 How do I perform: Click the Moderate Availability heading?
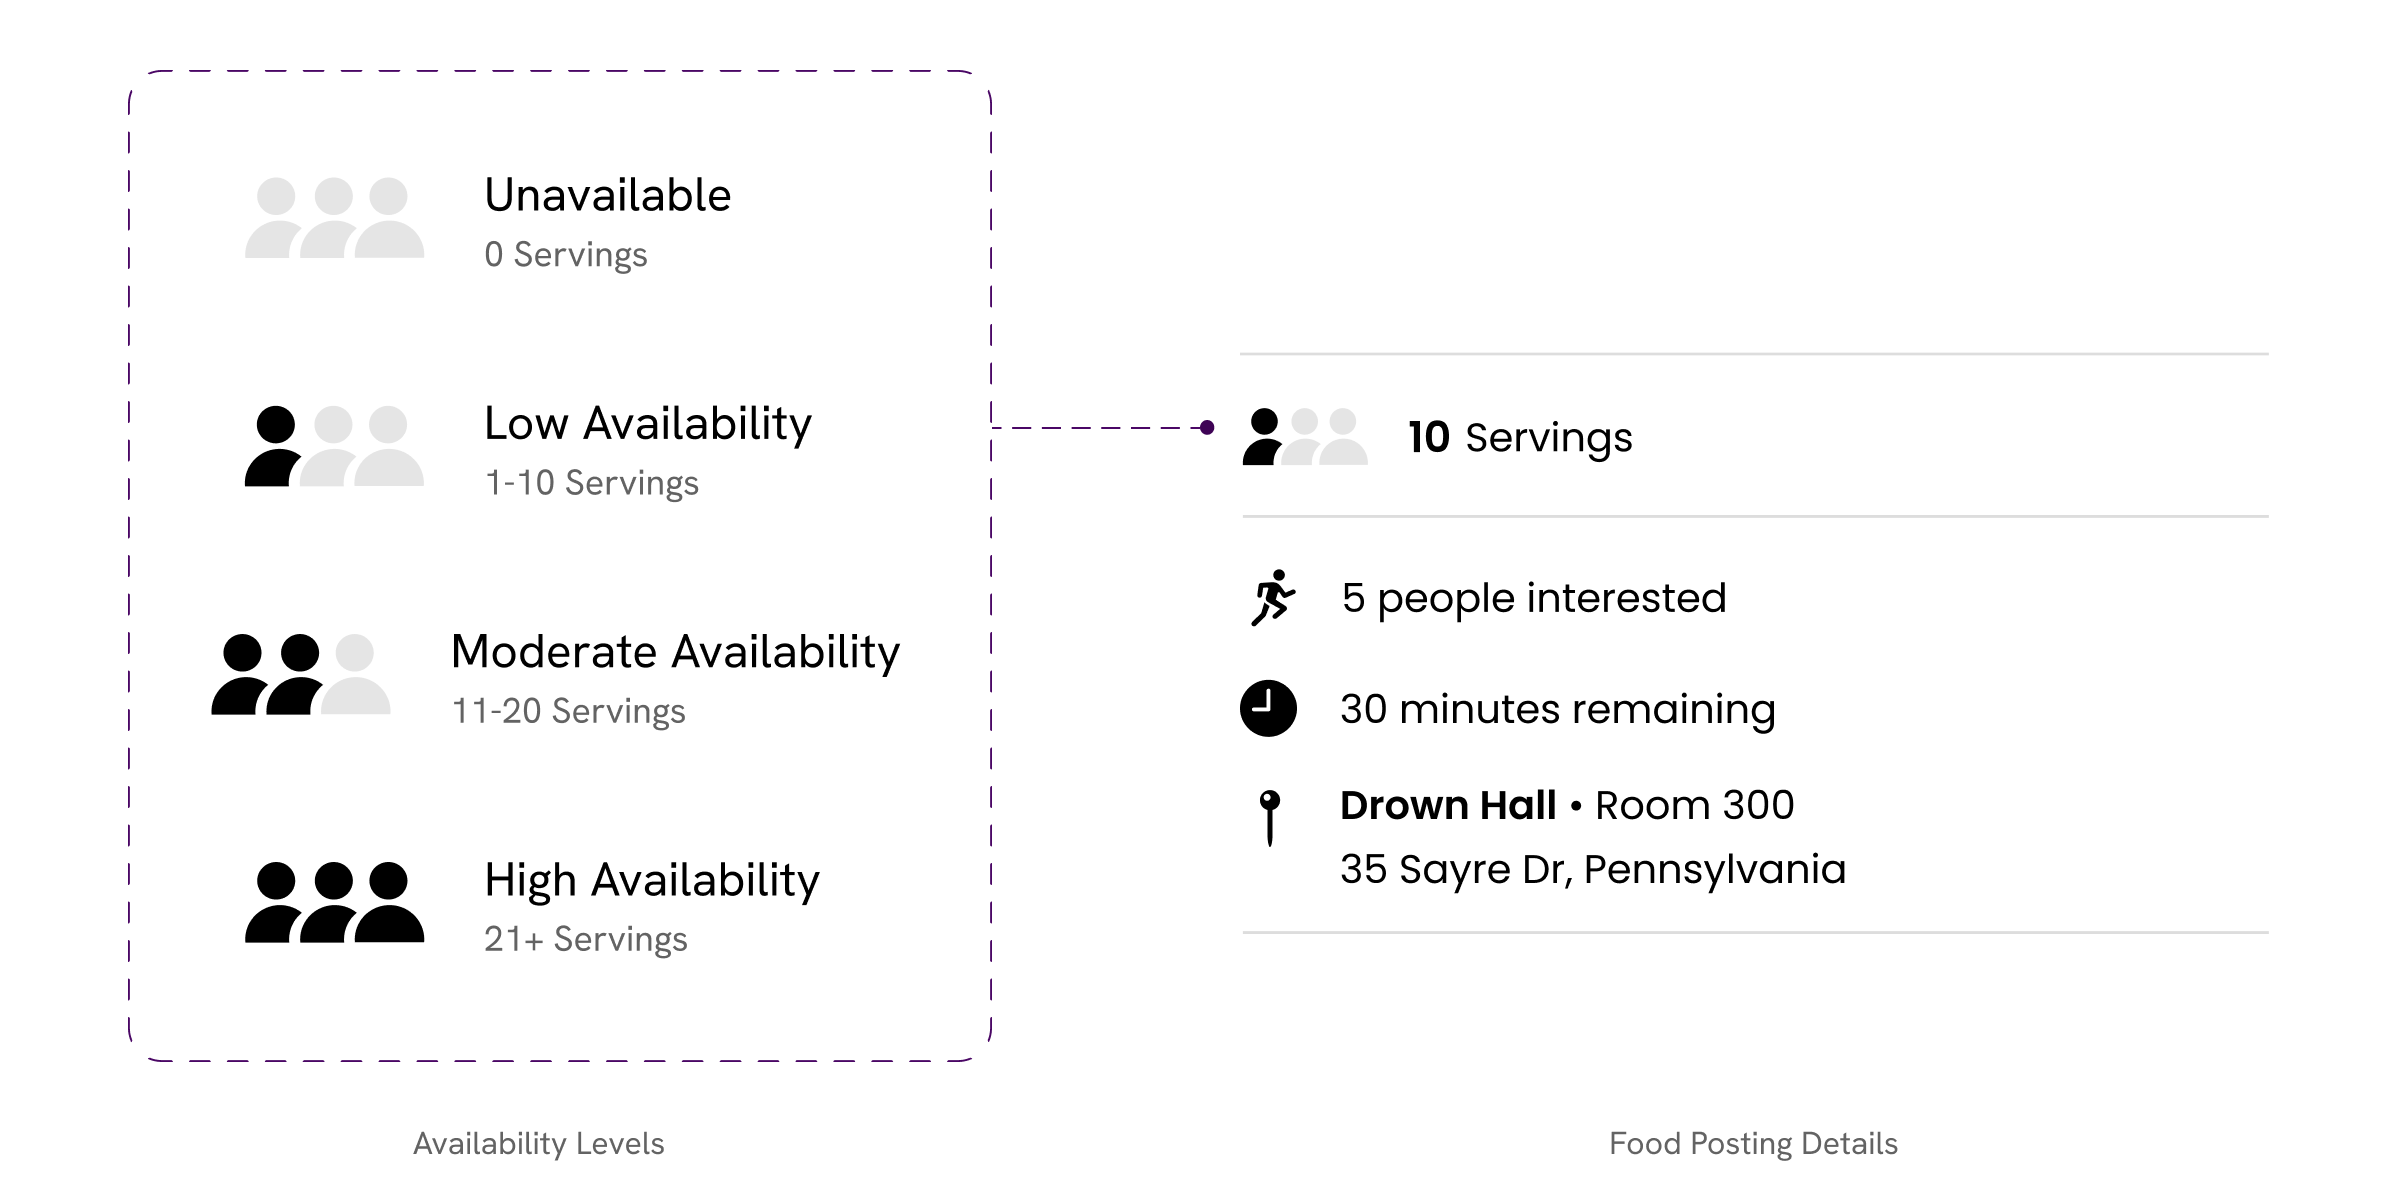(x=676, y=652)
